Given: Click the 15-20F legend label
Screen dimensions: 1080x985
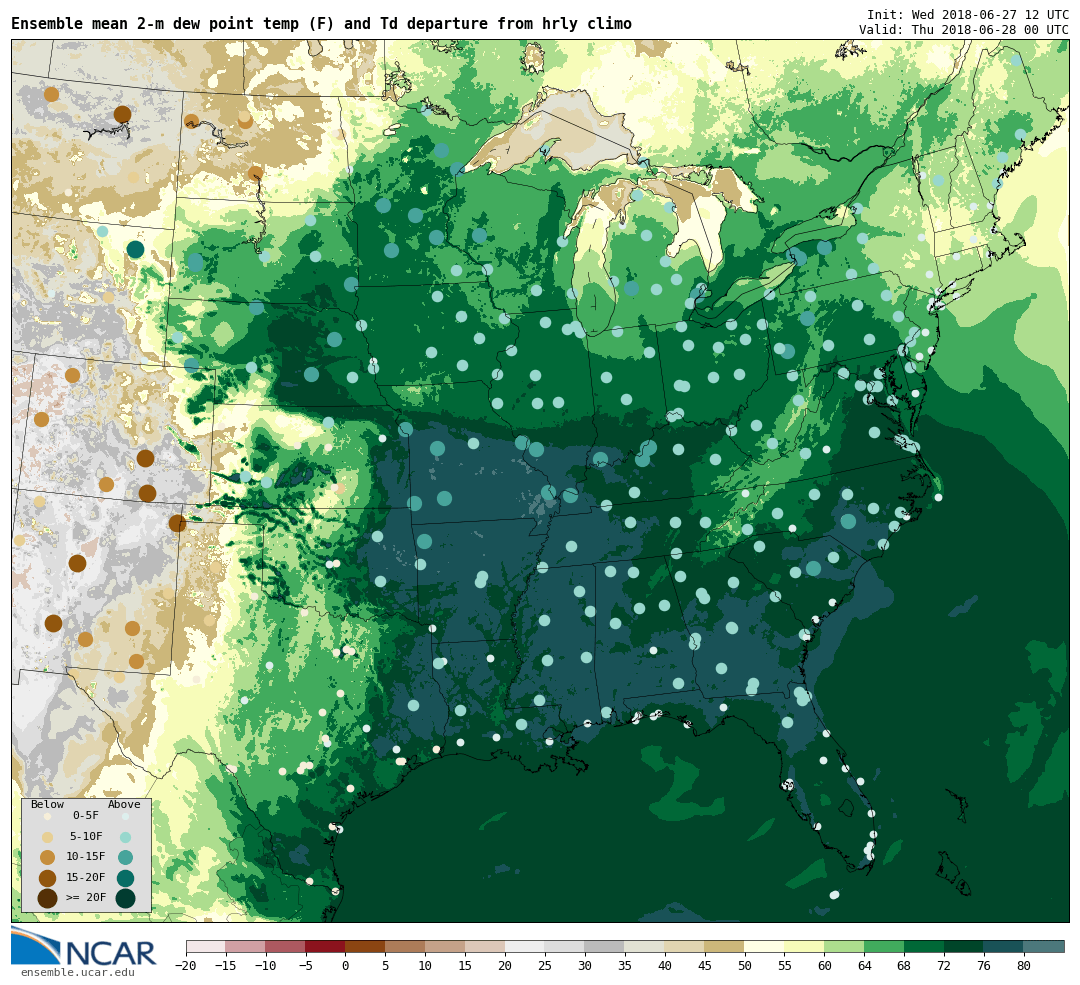Looking at the screenshot, I should pyautogui.click(x=86, y=878).
